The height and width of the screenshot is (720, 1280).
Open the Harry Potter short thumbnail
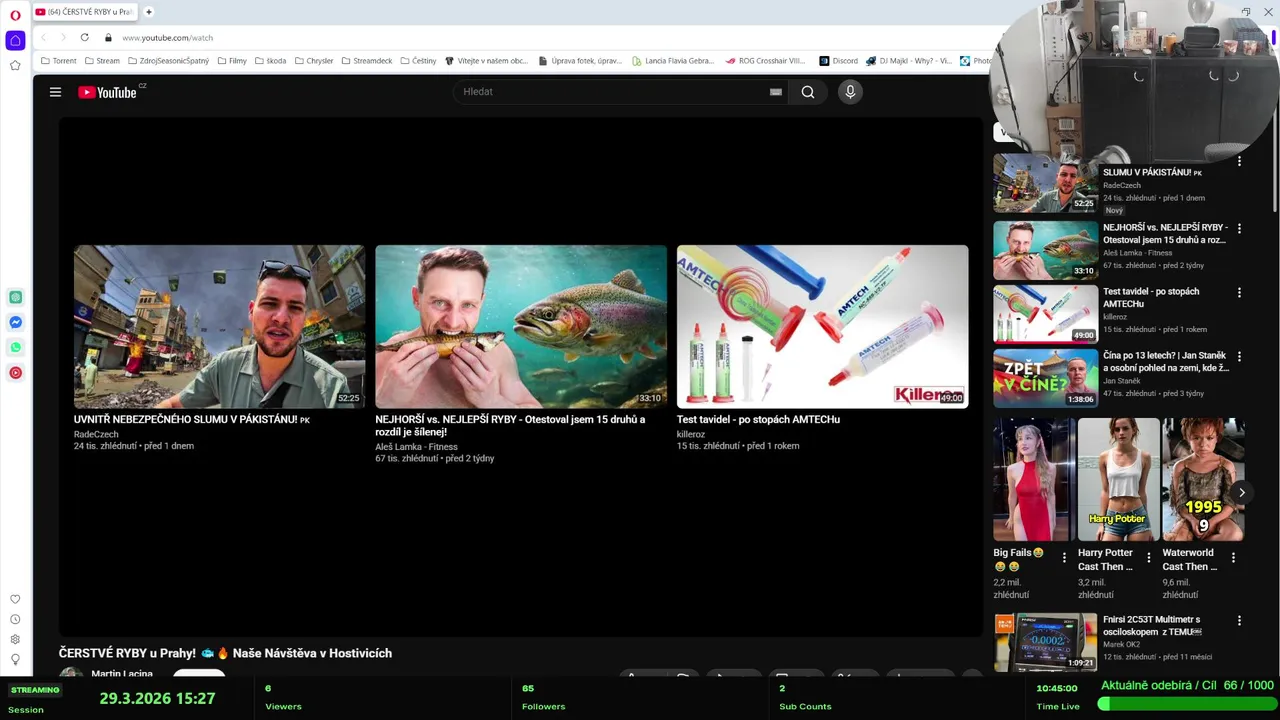1119,479
